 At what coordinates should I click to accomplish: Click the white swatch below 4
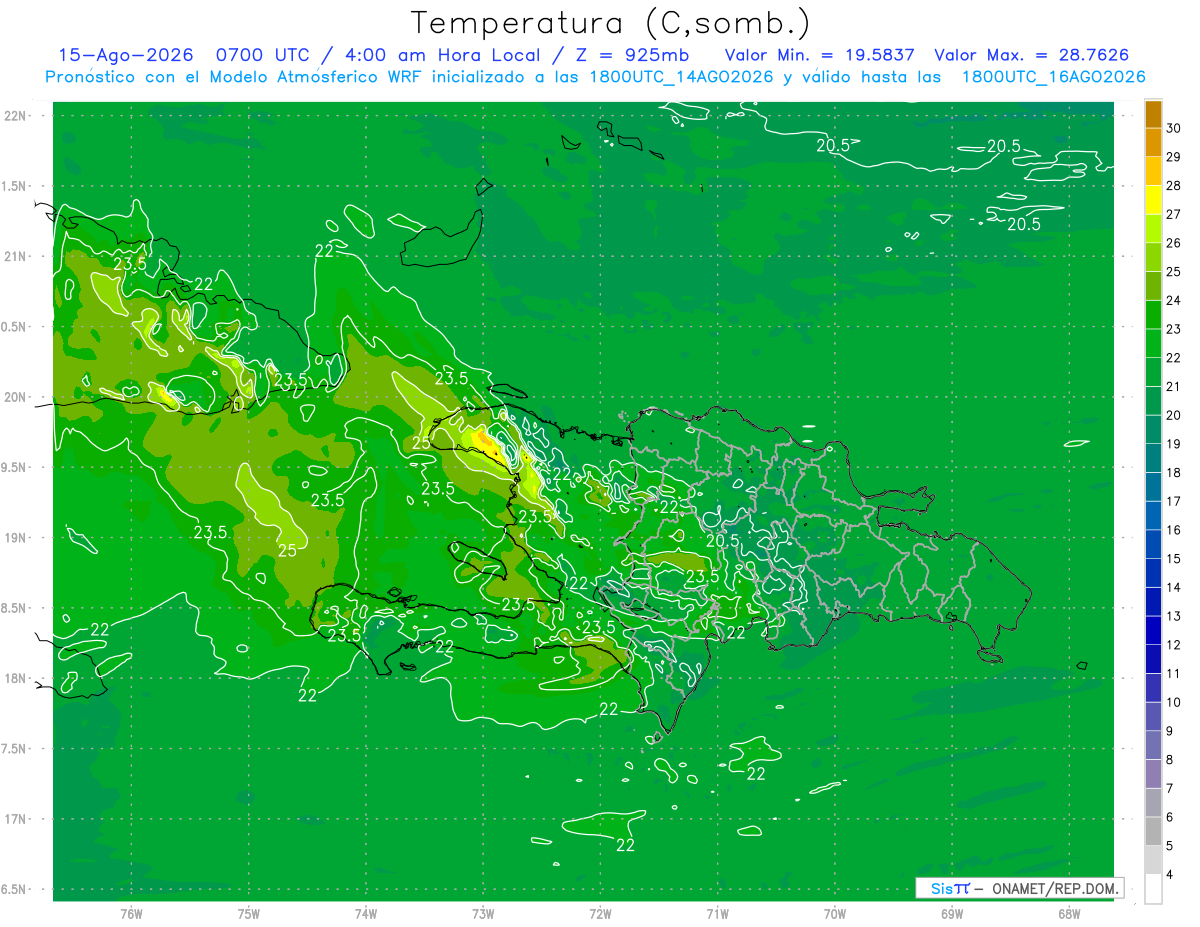(1153, 889)
